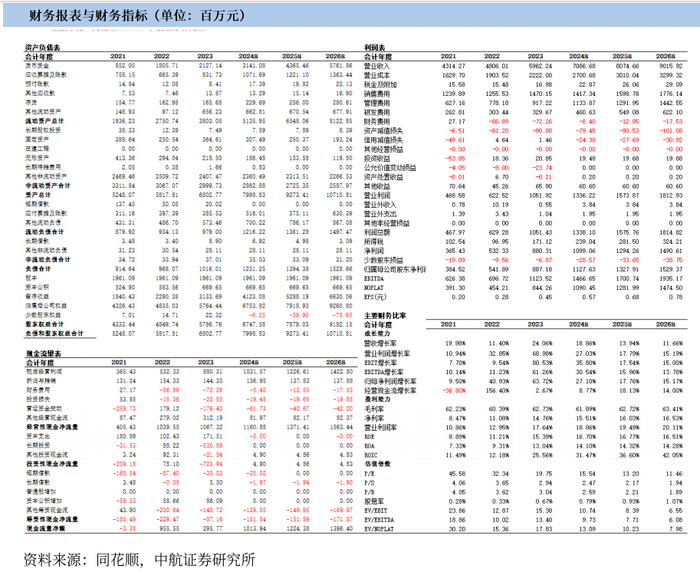
Task: Select the 经营现金流增长率 row label
Action: pos(391,390)
